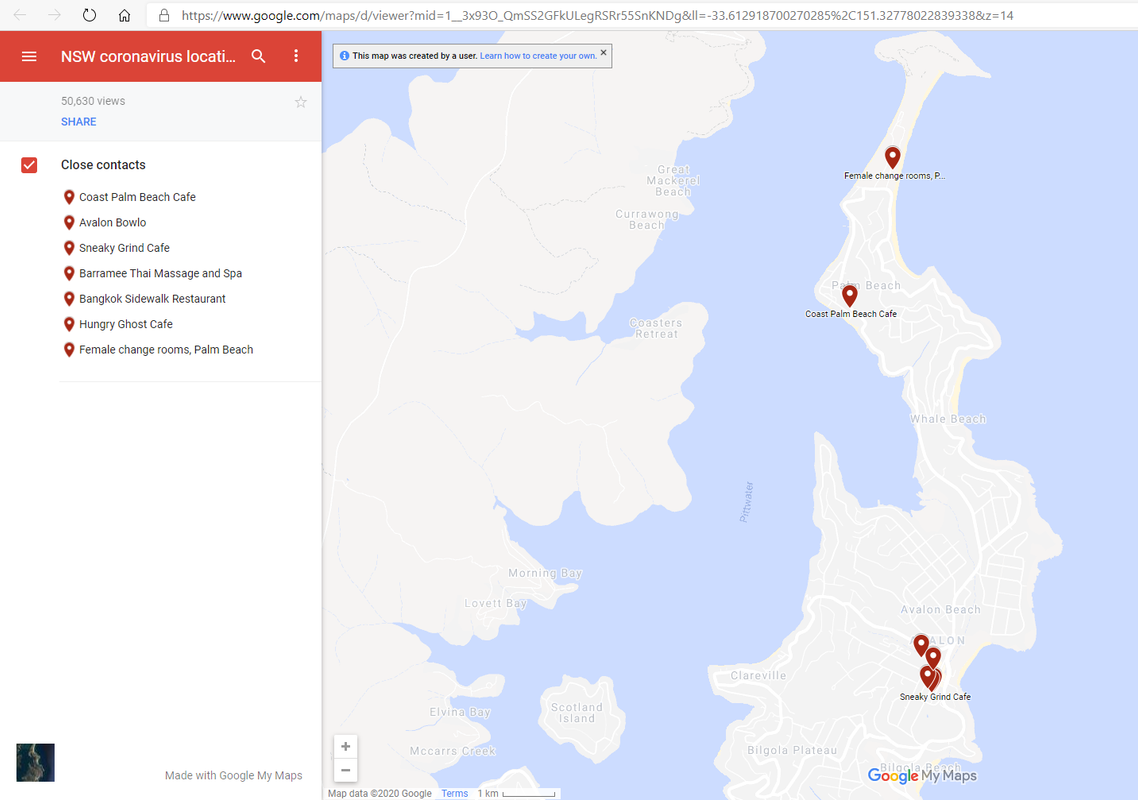1138x800 pixels.
Task: Select Hungry Ghost Cafe entry
Action: [126, 324]
